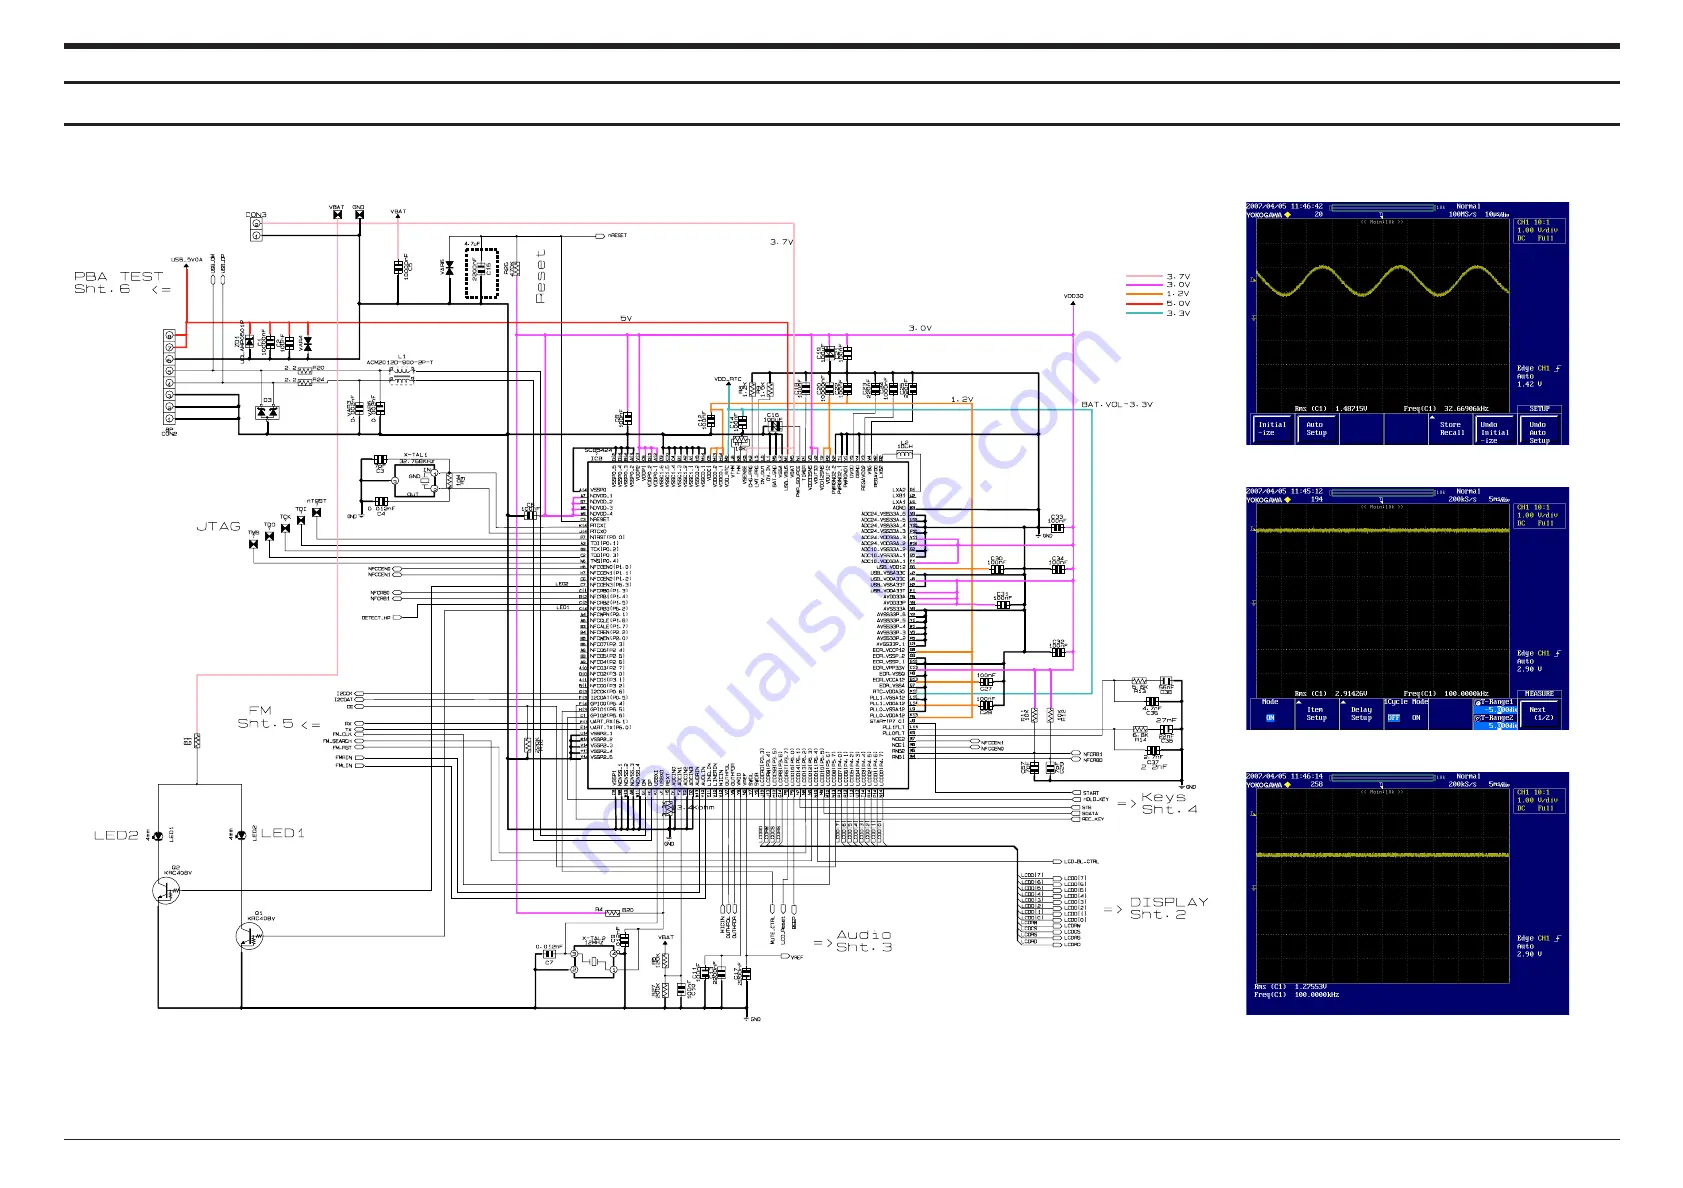Click the Undo Auto Setup soft key

tap(1540, 432)
